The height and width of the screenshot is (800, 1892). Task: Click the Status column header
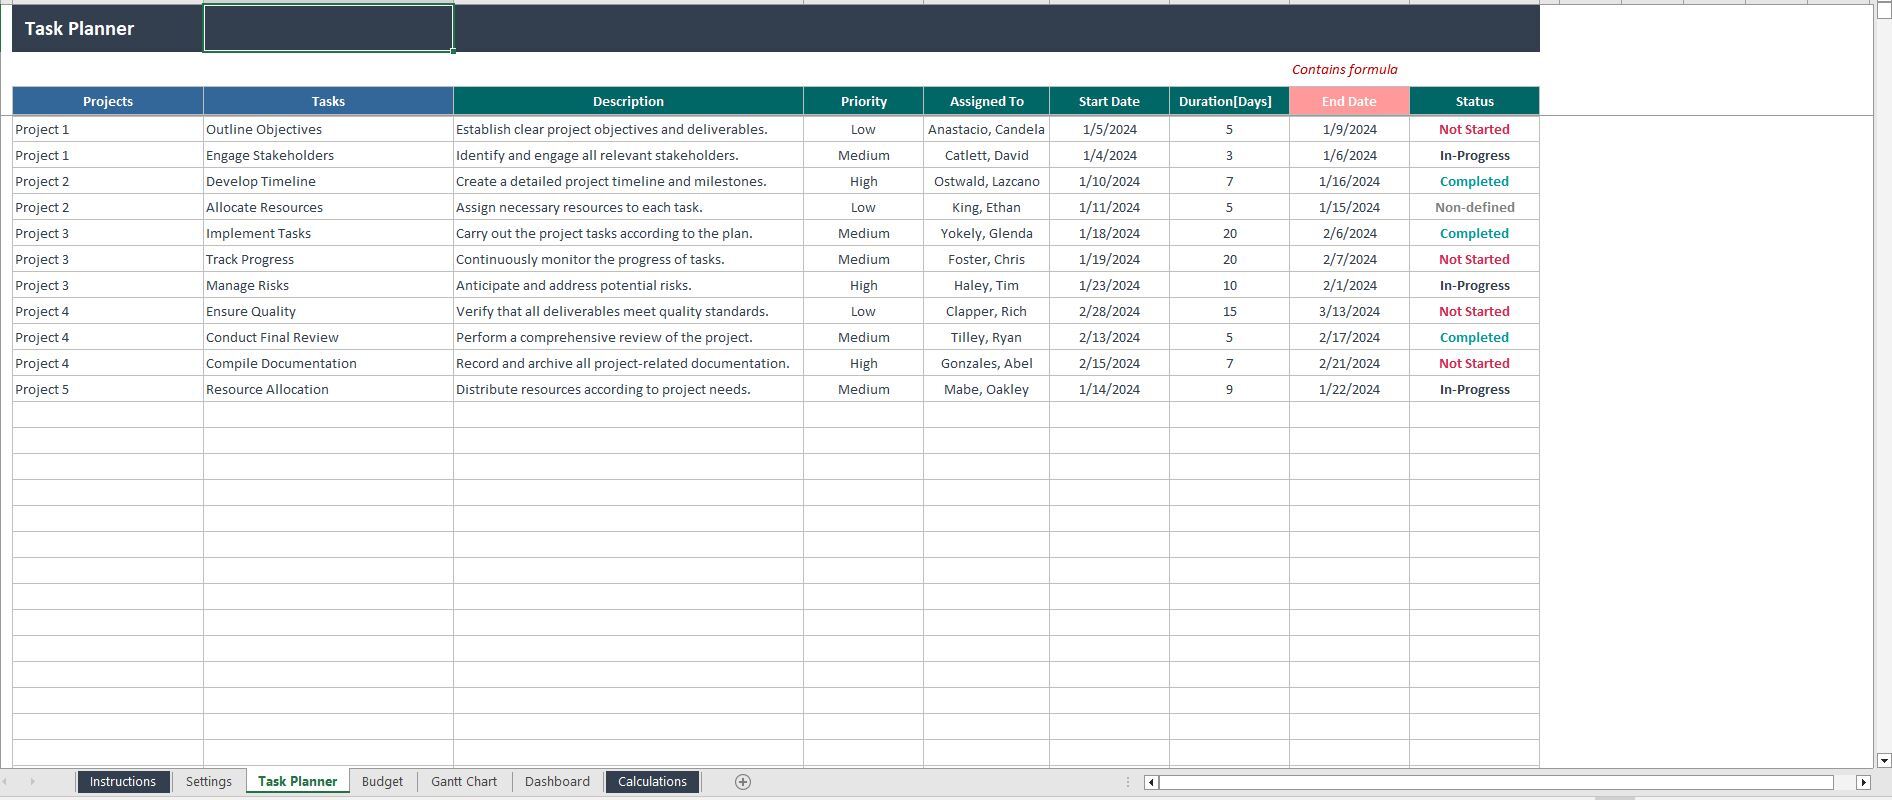(x=1474, y=101)
